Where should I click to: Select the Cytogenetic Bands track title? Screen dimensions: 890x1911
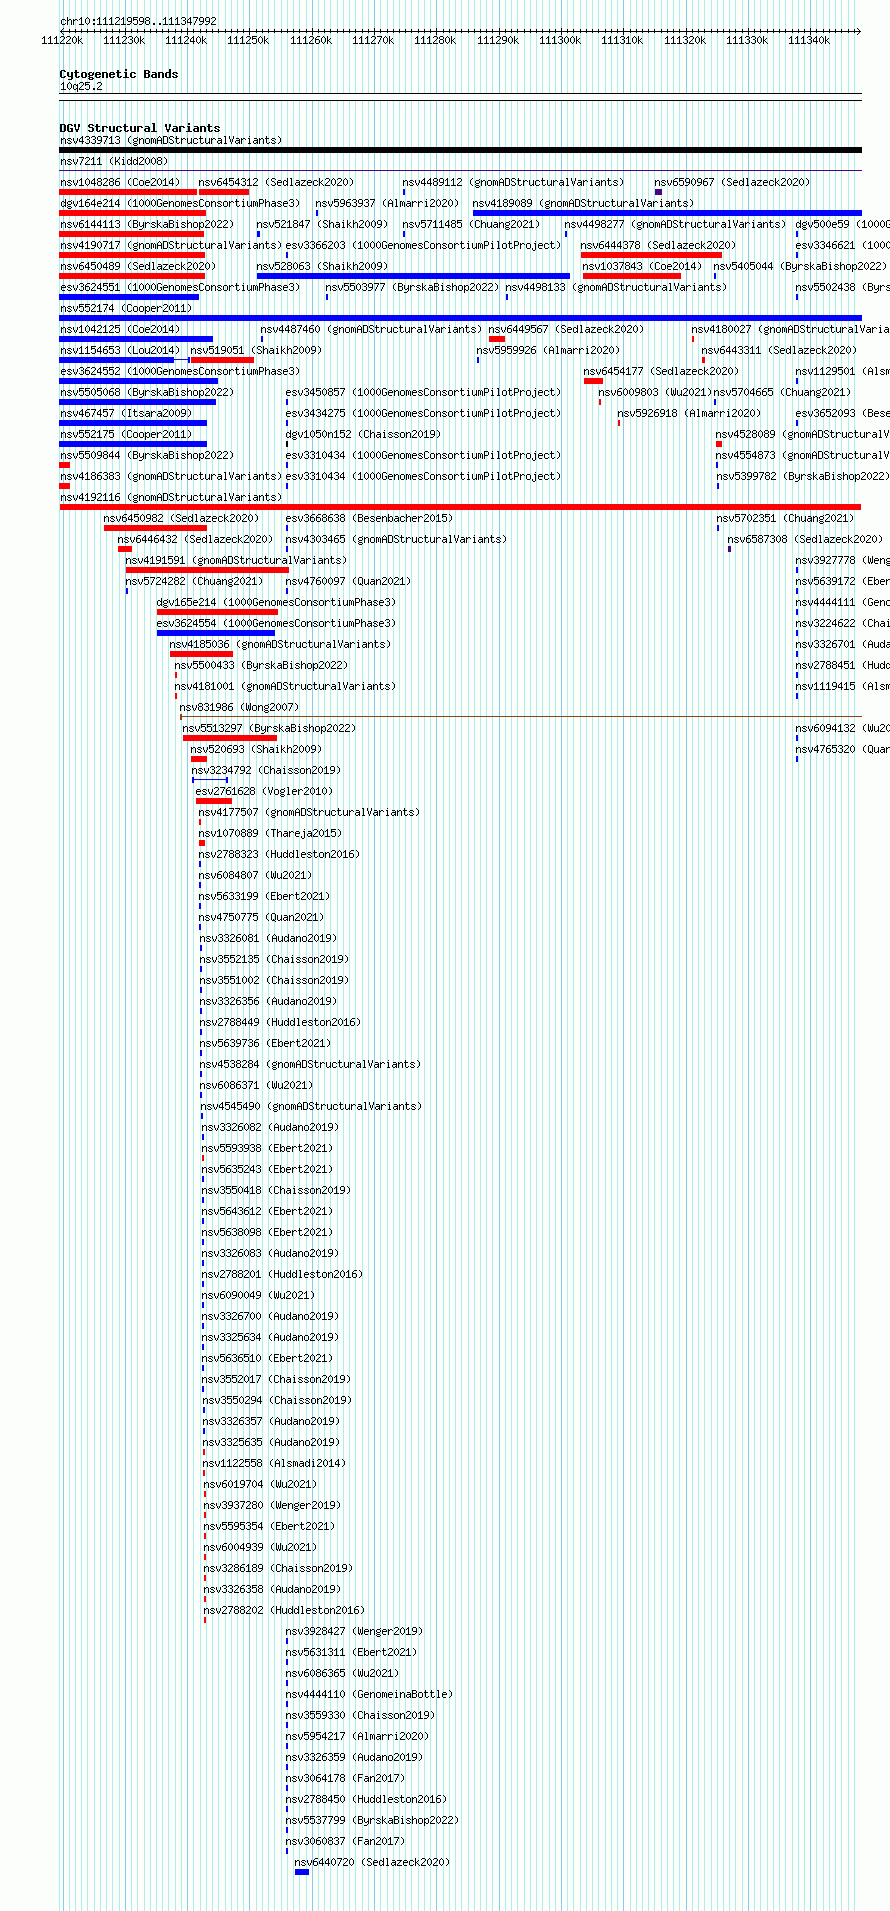click(119, 74)
